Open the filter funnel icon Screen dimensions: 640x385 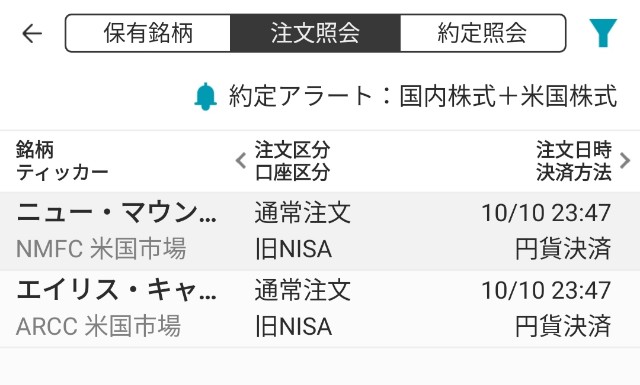point(603,33)
